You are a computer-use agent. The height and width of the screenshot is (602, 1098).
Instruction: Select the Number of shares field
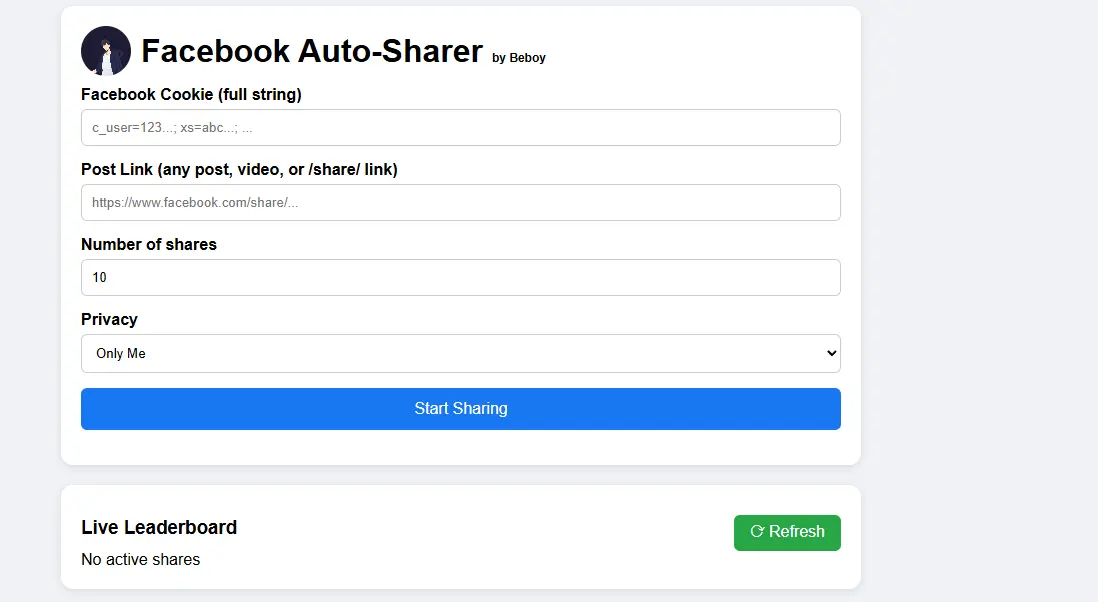point(461,277)
